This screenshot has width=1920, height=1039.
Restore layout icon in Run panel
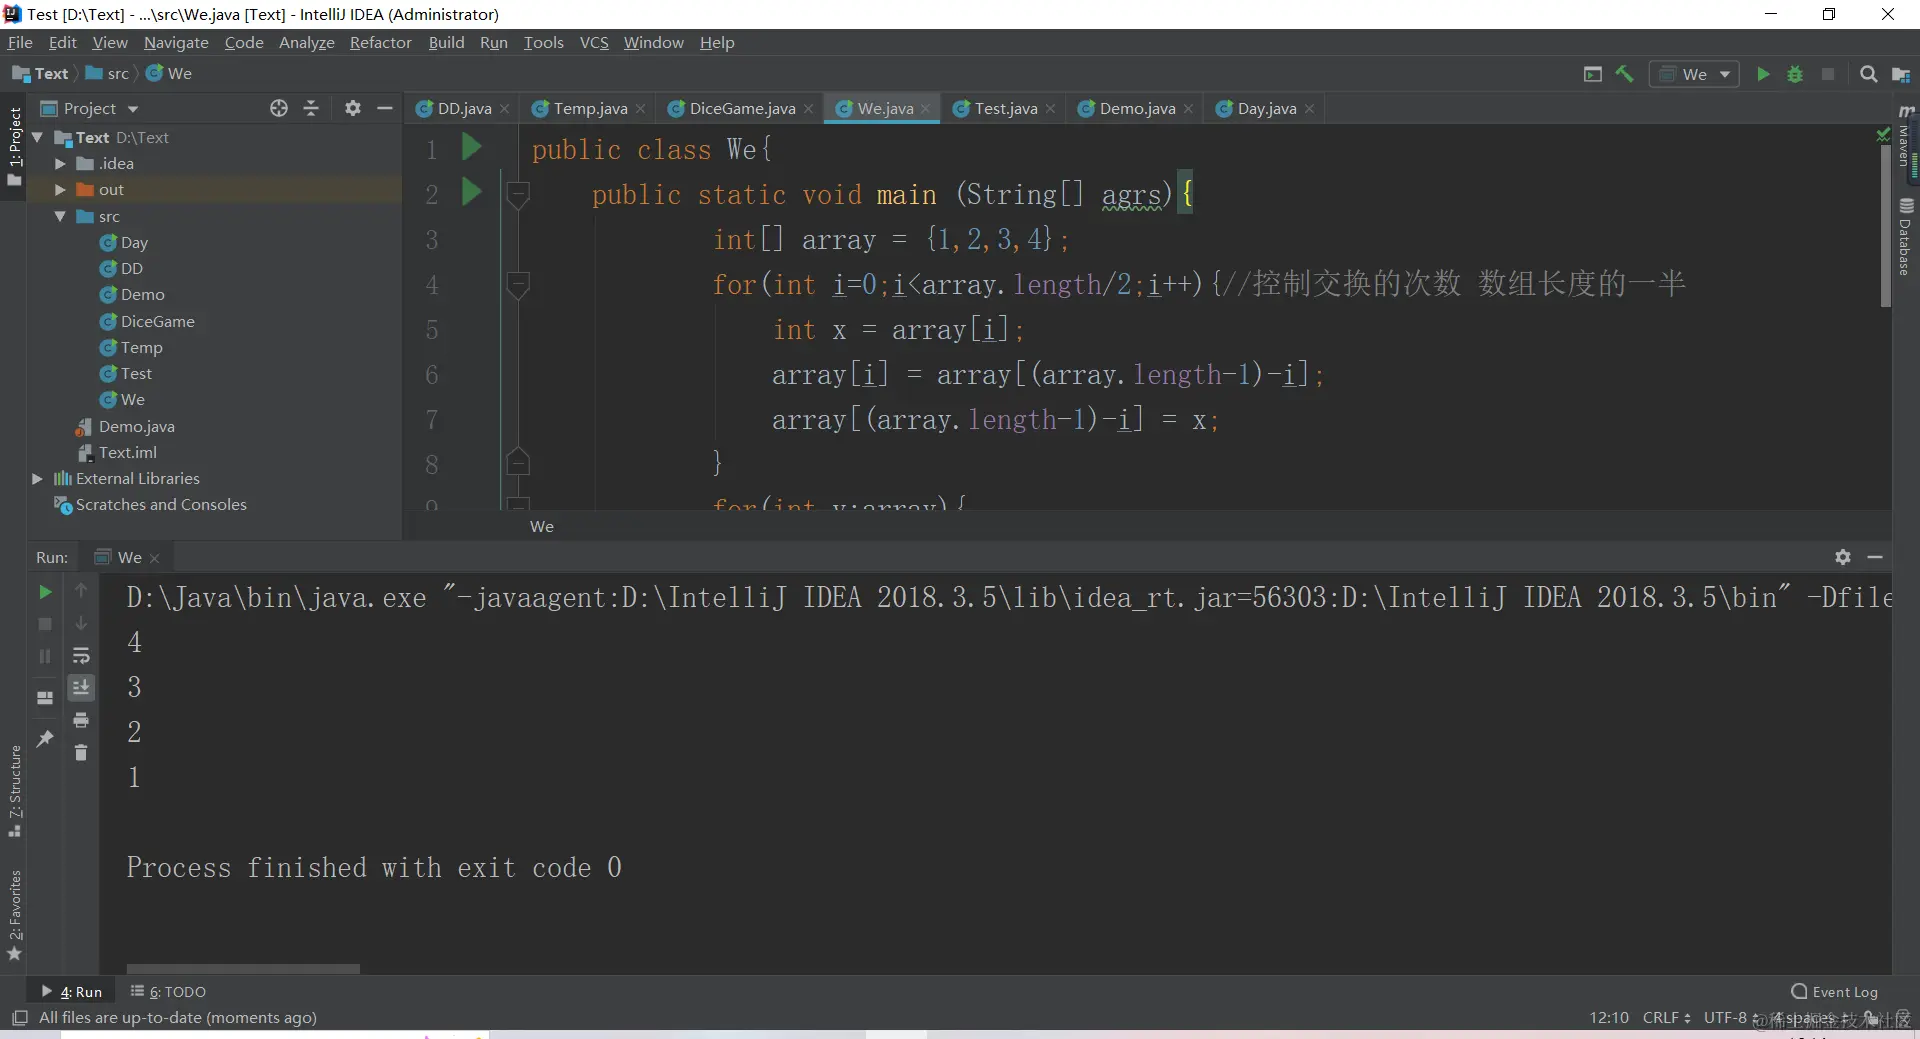(45, 697)
